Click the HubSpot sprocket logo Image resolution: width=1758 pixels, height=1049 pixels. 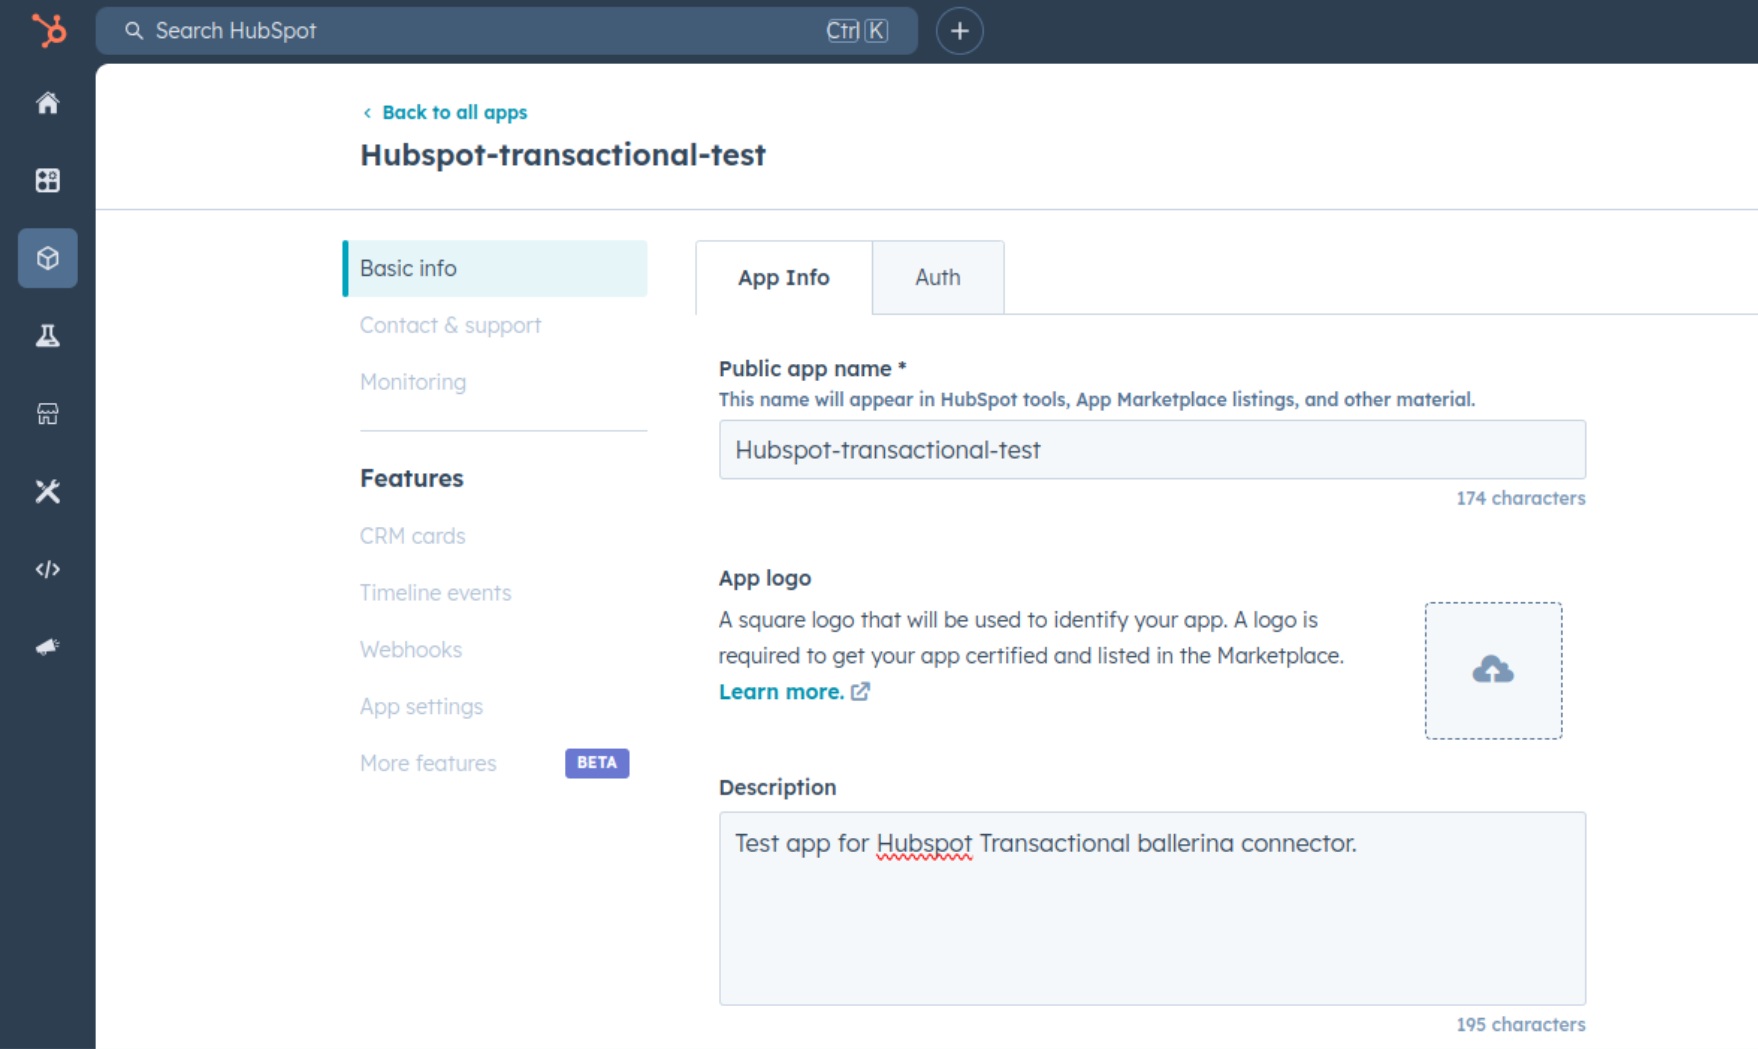48,30
